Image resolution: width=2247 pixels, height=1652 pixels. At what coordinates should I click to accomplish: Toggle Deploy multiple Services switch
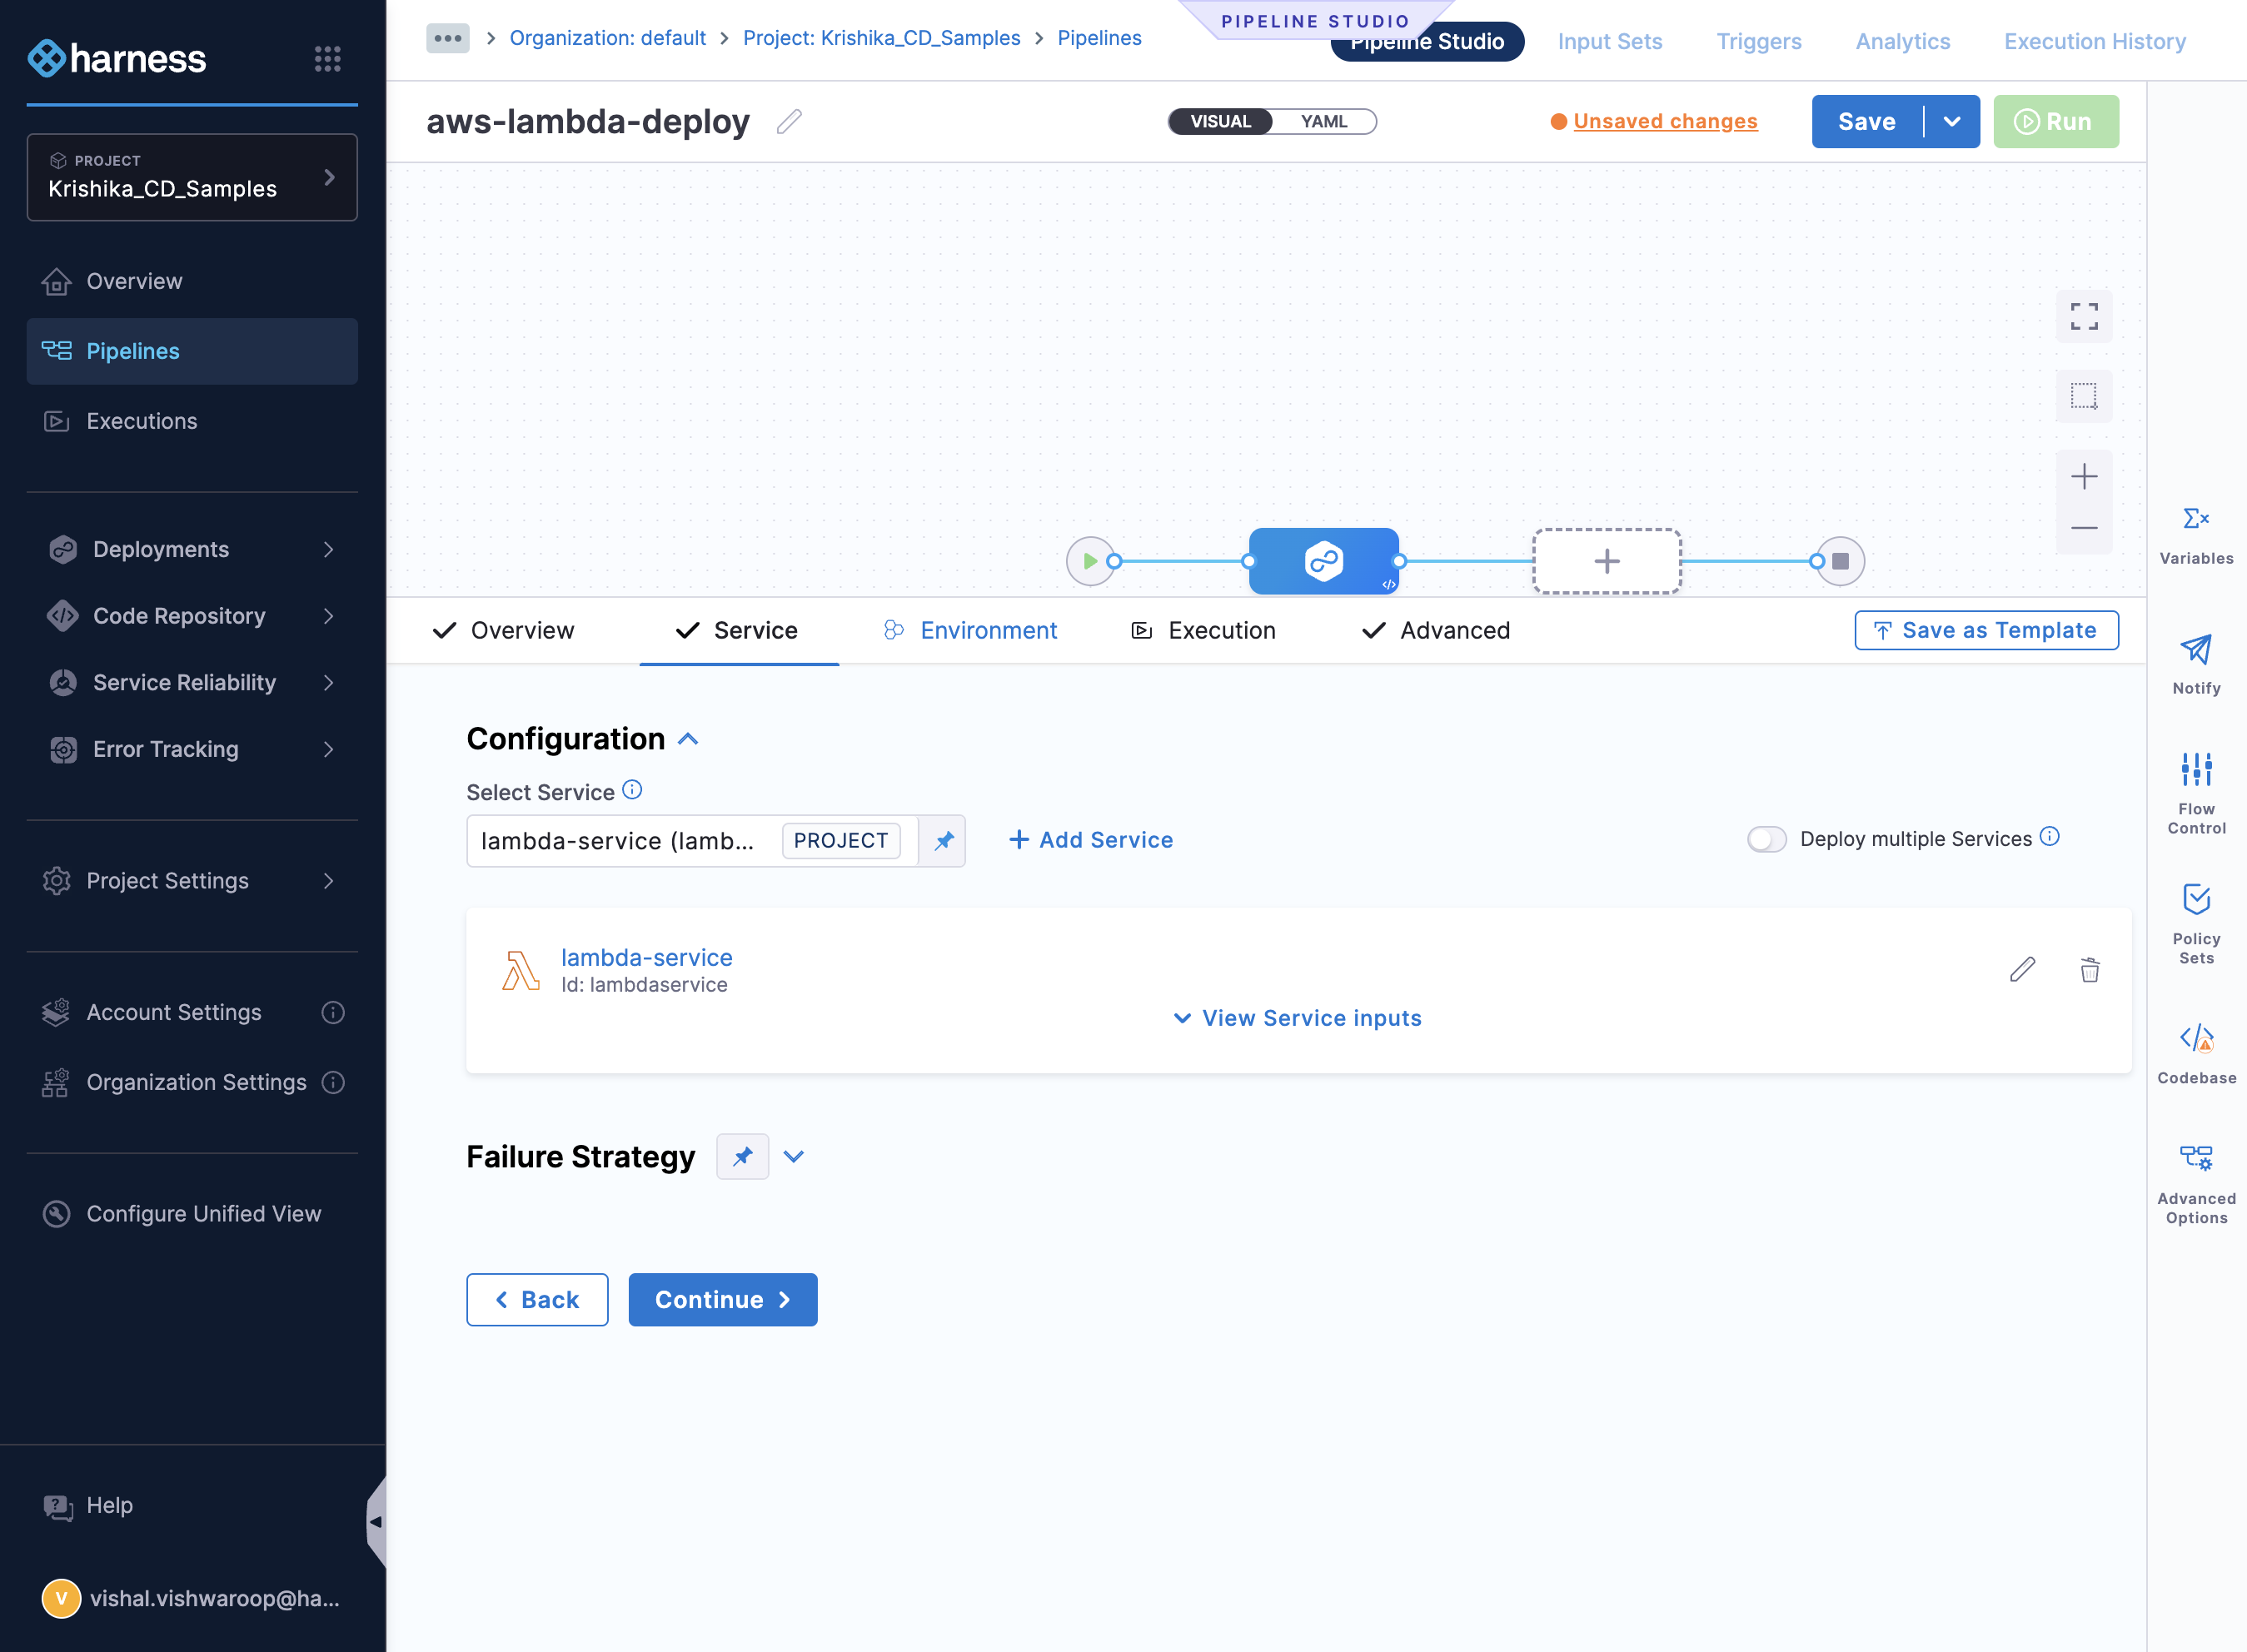point(1766,839)
